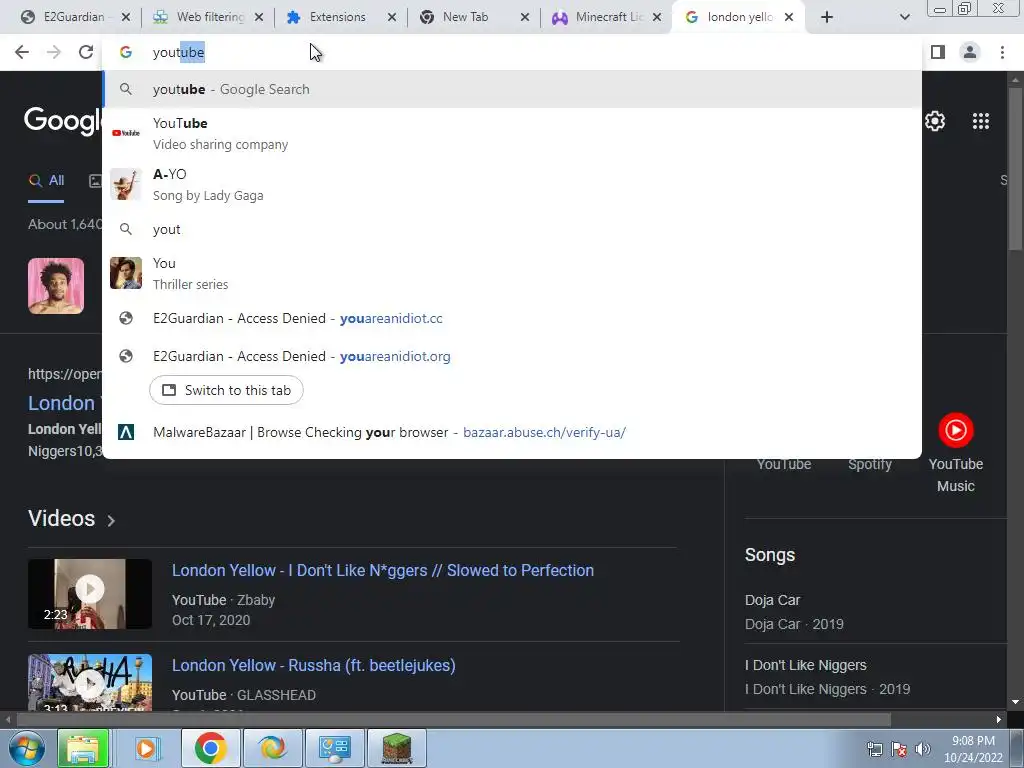Go back to the previous page
This screenshot has width=1024, height=768.
[x=22, y=52]
